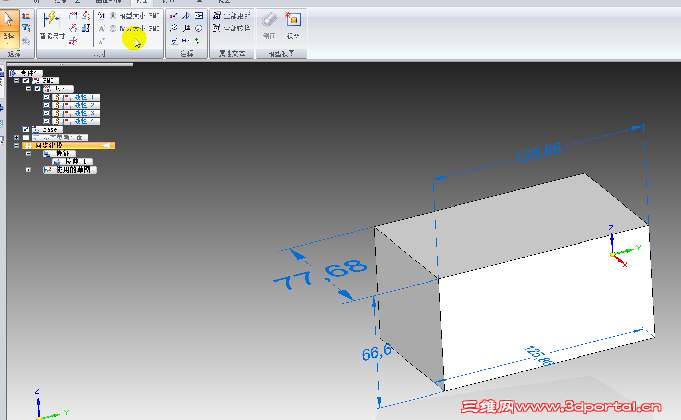Toggle checkbox for dimension item 2
This screenshot has height=420, width=681.
click(46, 105)
